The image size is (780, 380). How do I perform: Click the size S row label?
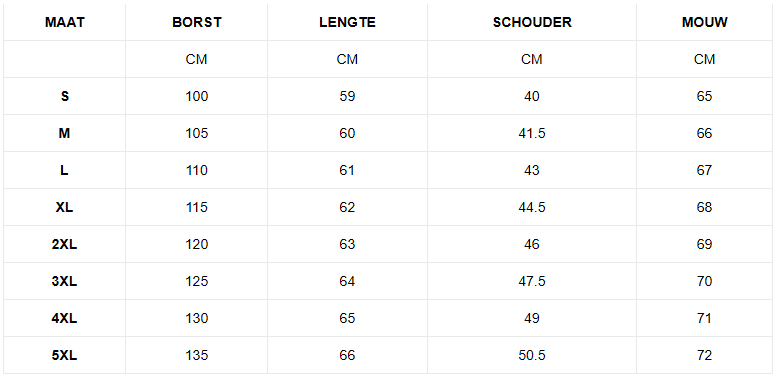(x=65, y=96)
